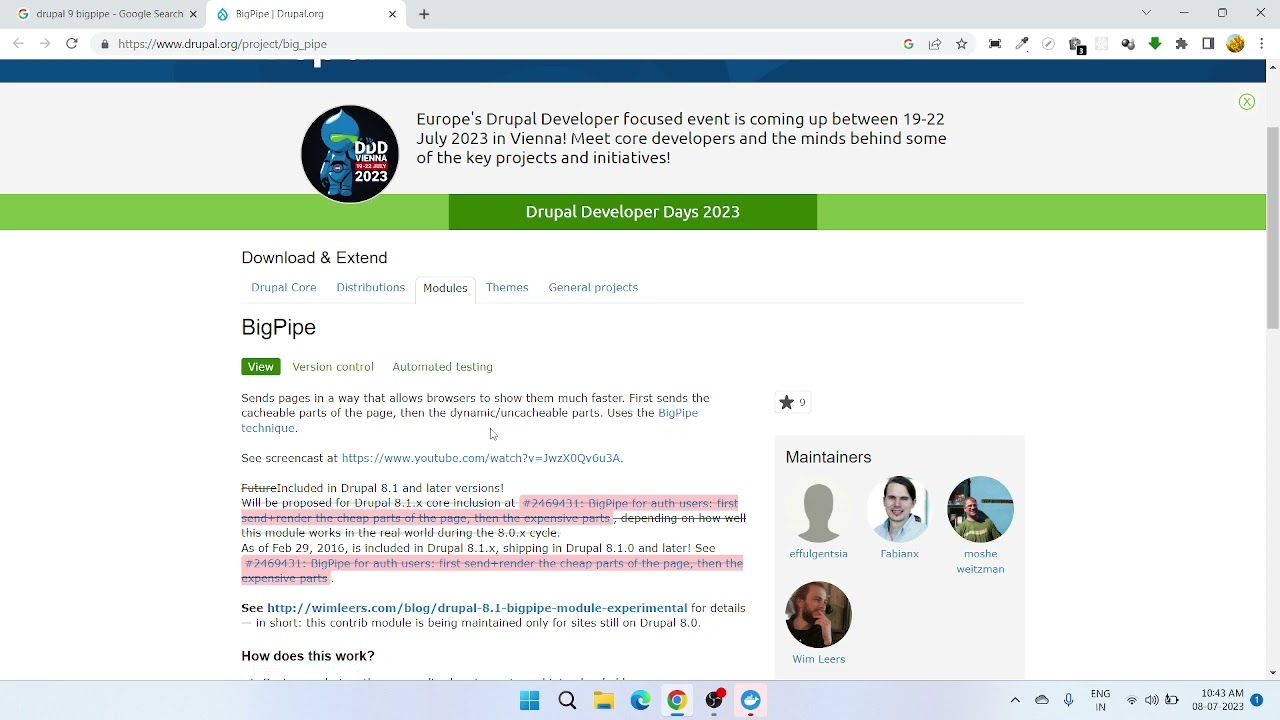Click the ENG IN language indicator
Screen dimensions: 1280x720
pyautogui.click(x=1100, y=700)
